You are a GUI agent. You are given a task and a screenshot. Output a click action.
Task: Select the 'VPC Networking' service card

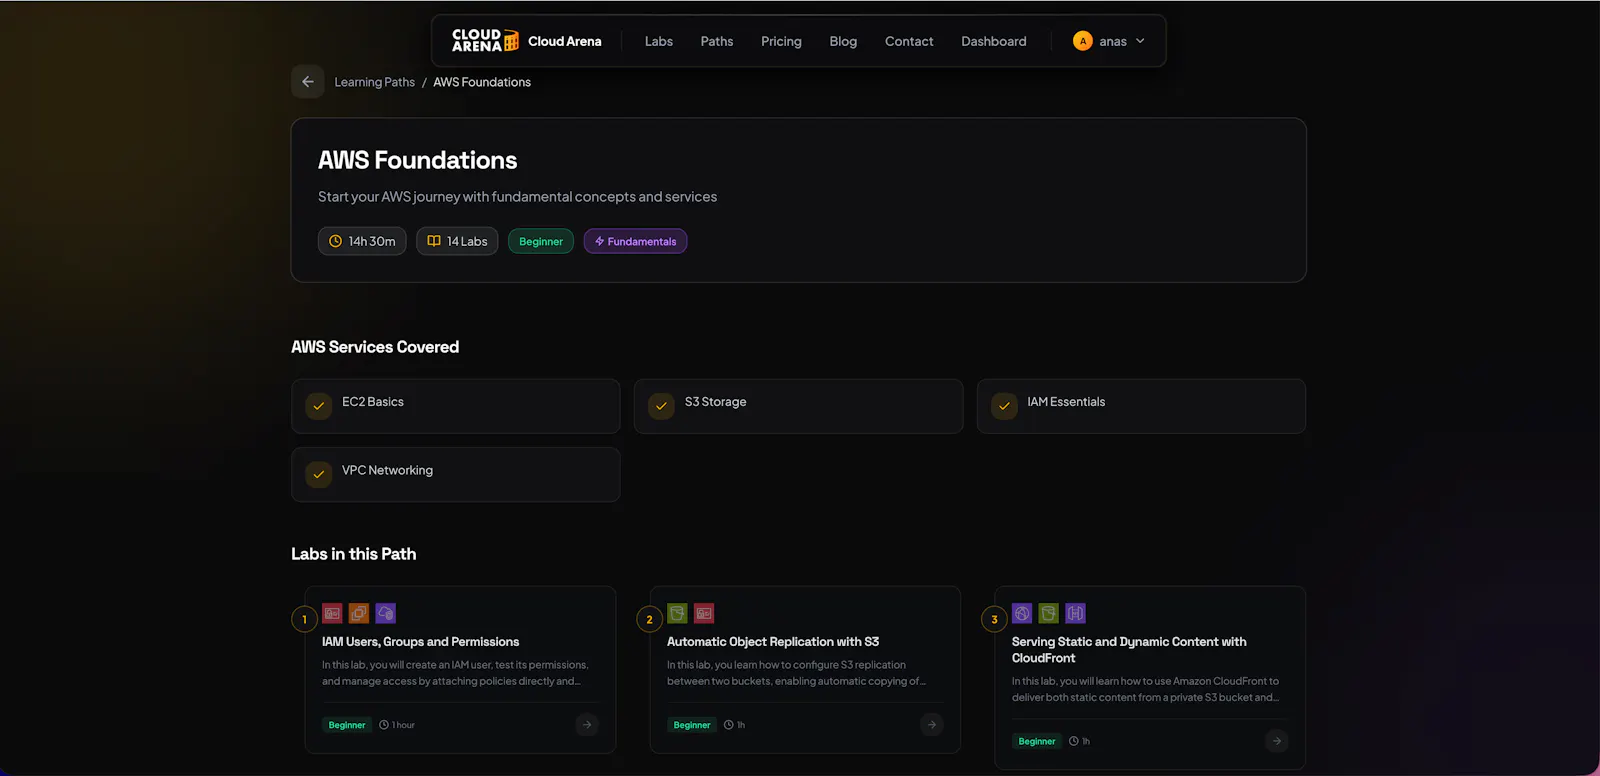coord(456,474)
